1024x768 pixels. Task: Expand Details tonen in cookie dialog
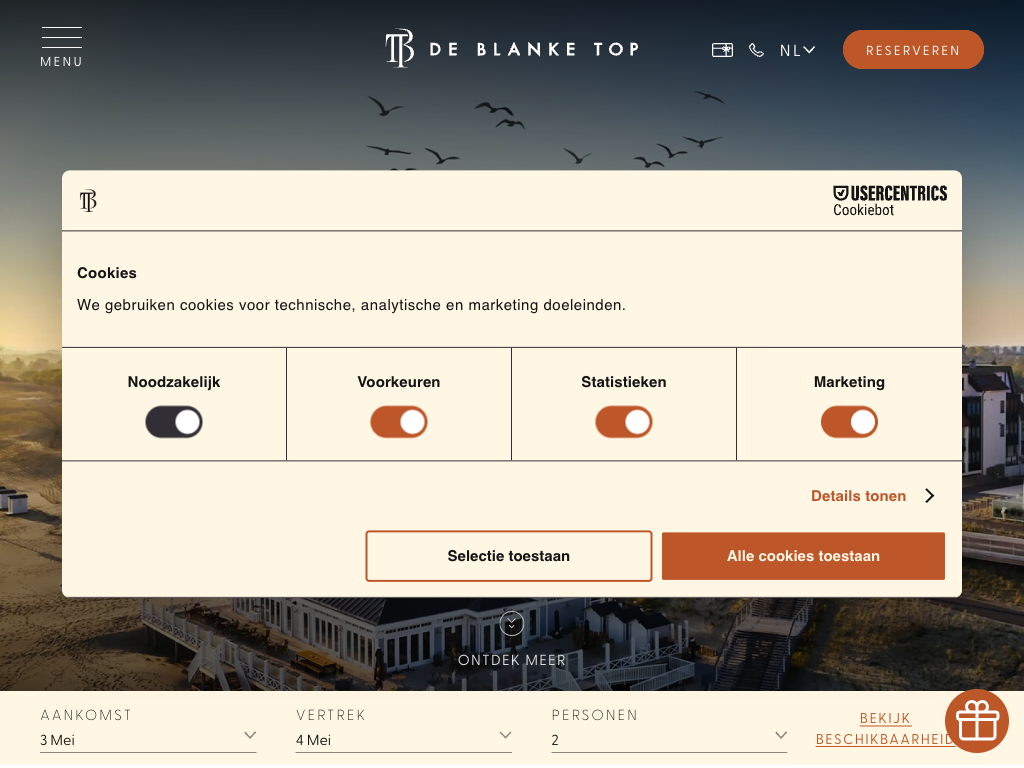coord(871,496)
